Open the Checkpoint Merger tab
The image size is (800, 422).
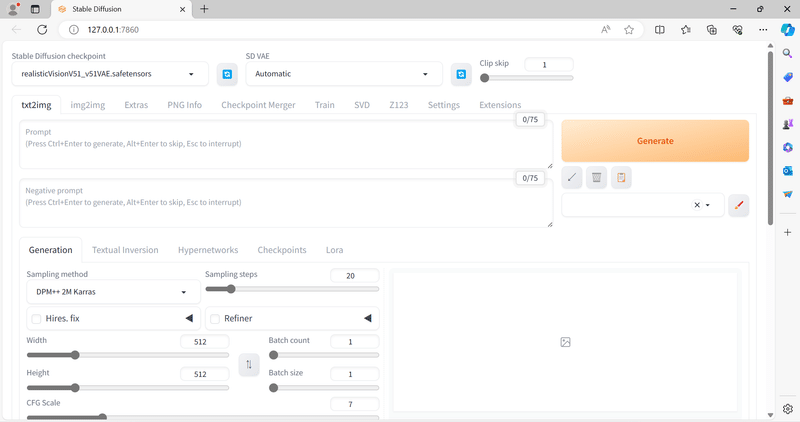pyautogui.click(x=258, y=105)
